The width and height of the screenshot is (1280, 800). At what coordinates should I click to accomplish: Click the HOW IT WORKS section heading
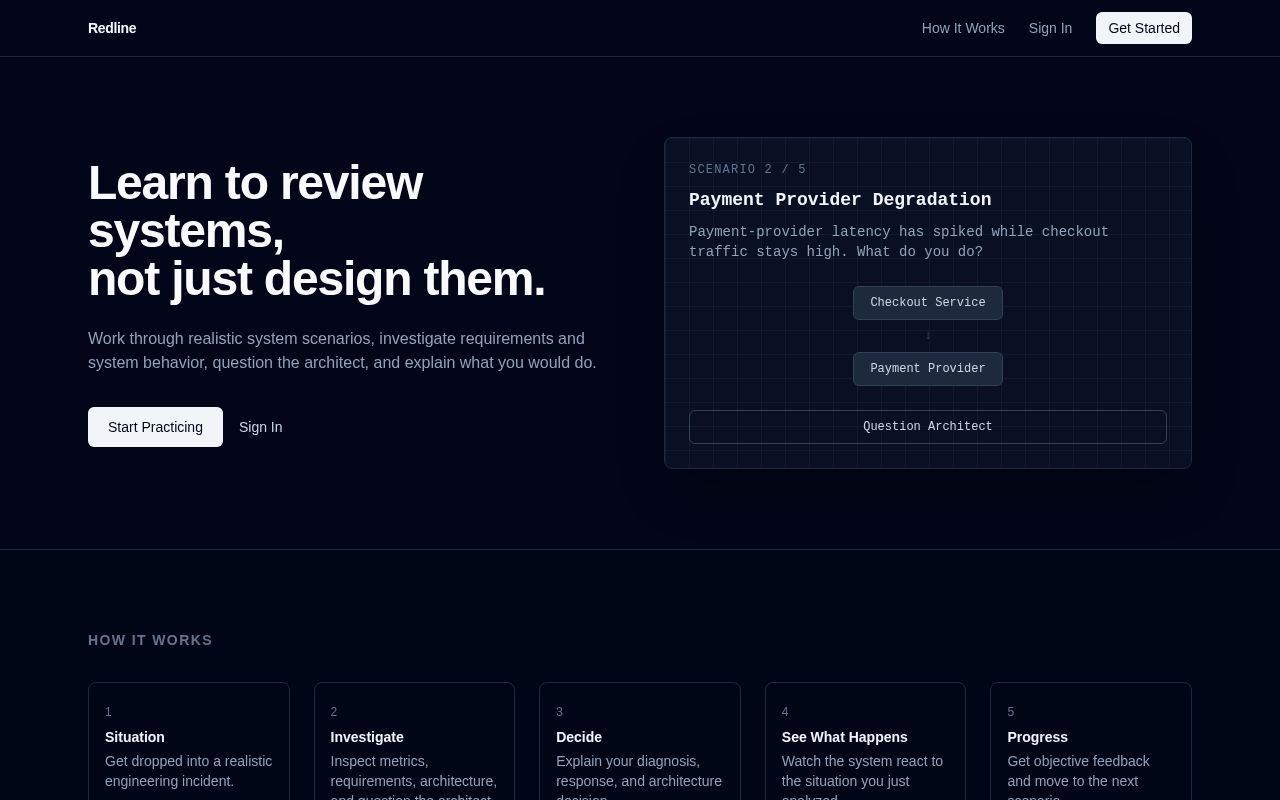150,640
